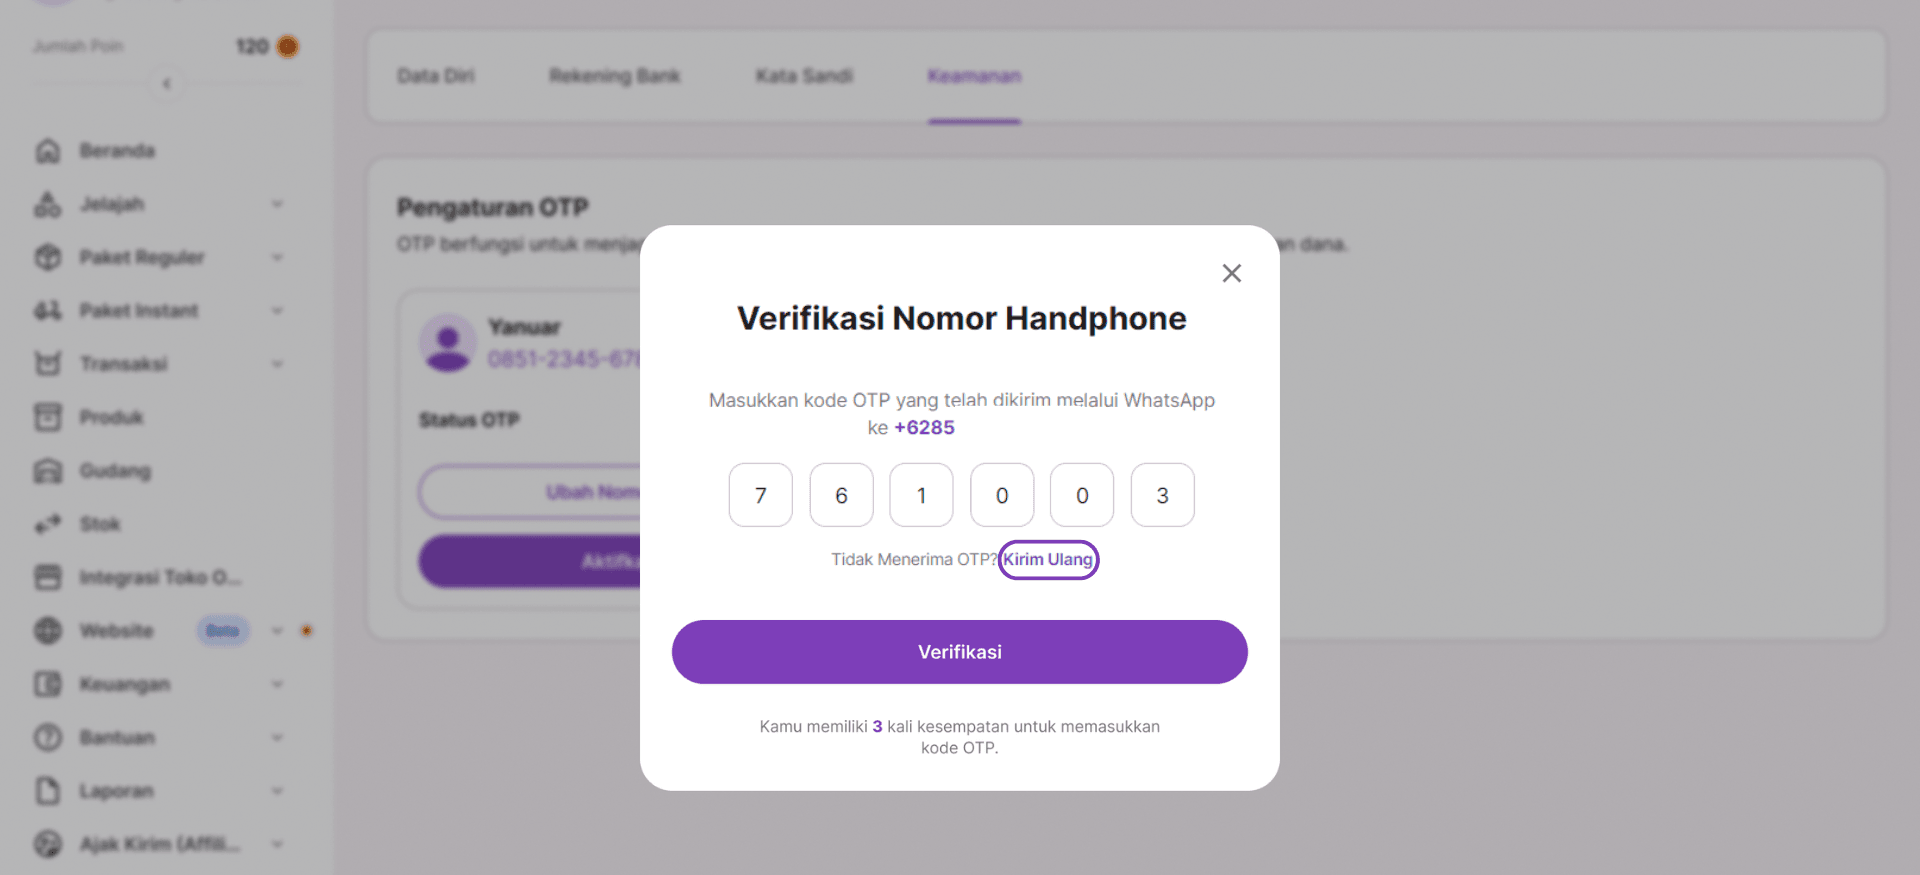Click the Paket Reguler box icon
1920x875 pixels.
(x=48, y=257)
